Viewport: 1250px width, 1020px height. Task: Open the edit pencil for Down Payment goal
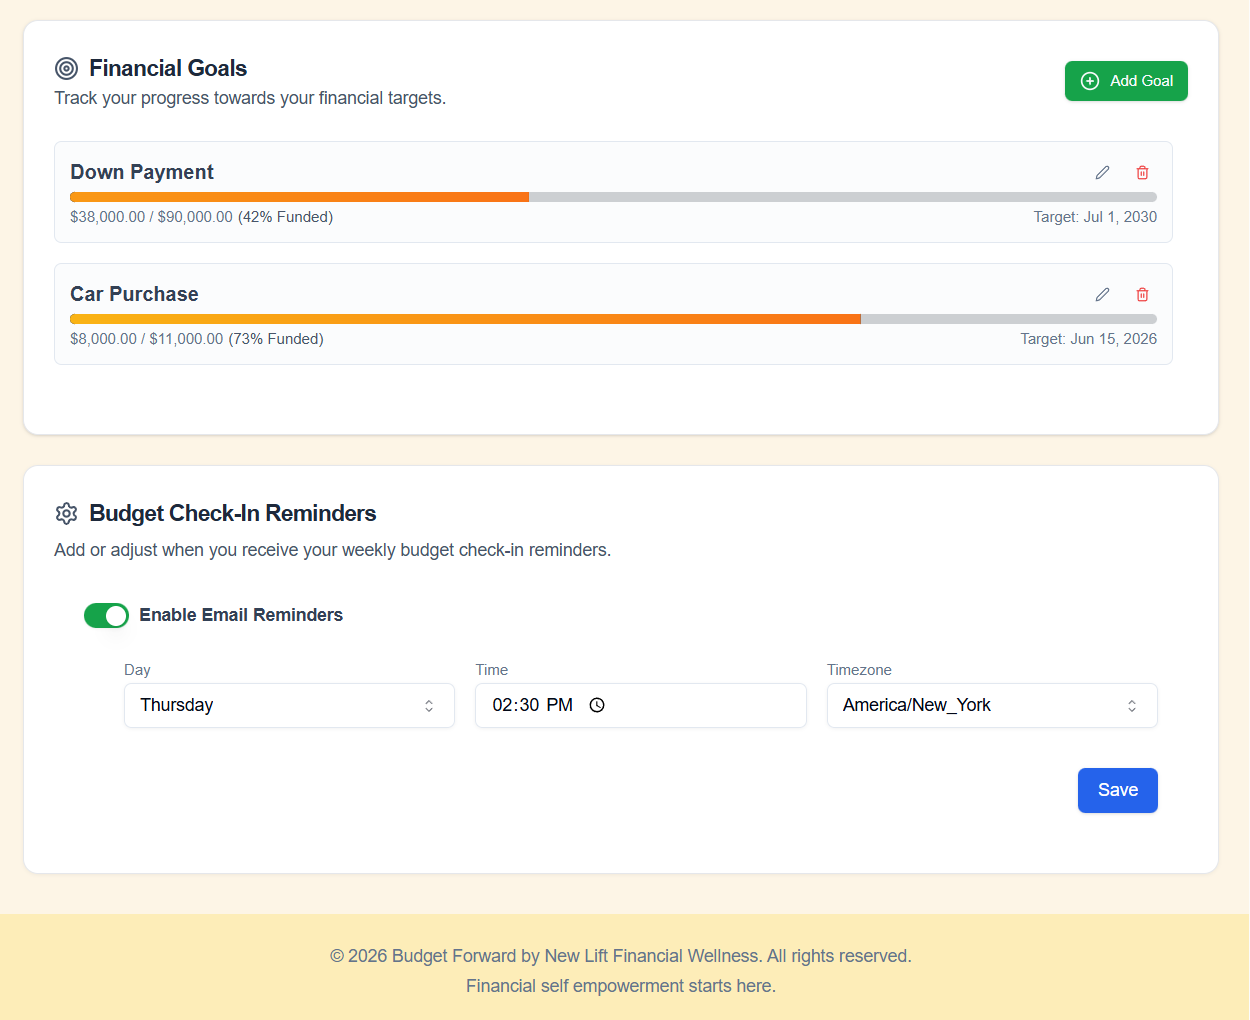point(1102,172)
